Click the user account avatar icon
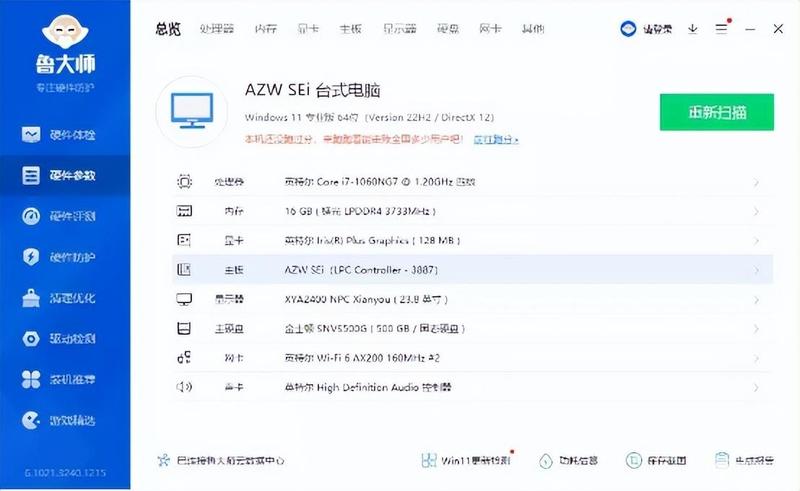The width and height of the screenshot is (800, 491). point(628,29)
